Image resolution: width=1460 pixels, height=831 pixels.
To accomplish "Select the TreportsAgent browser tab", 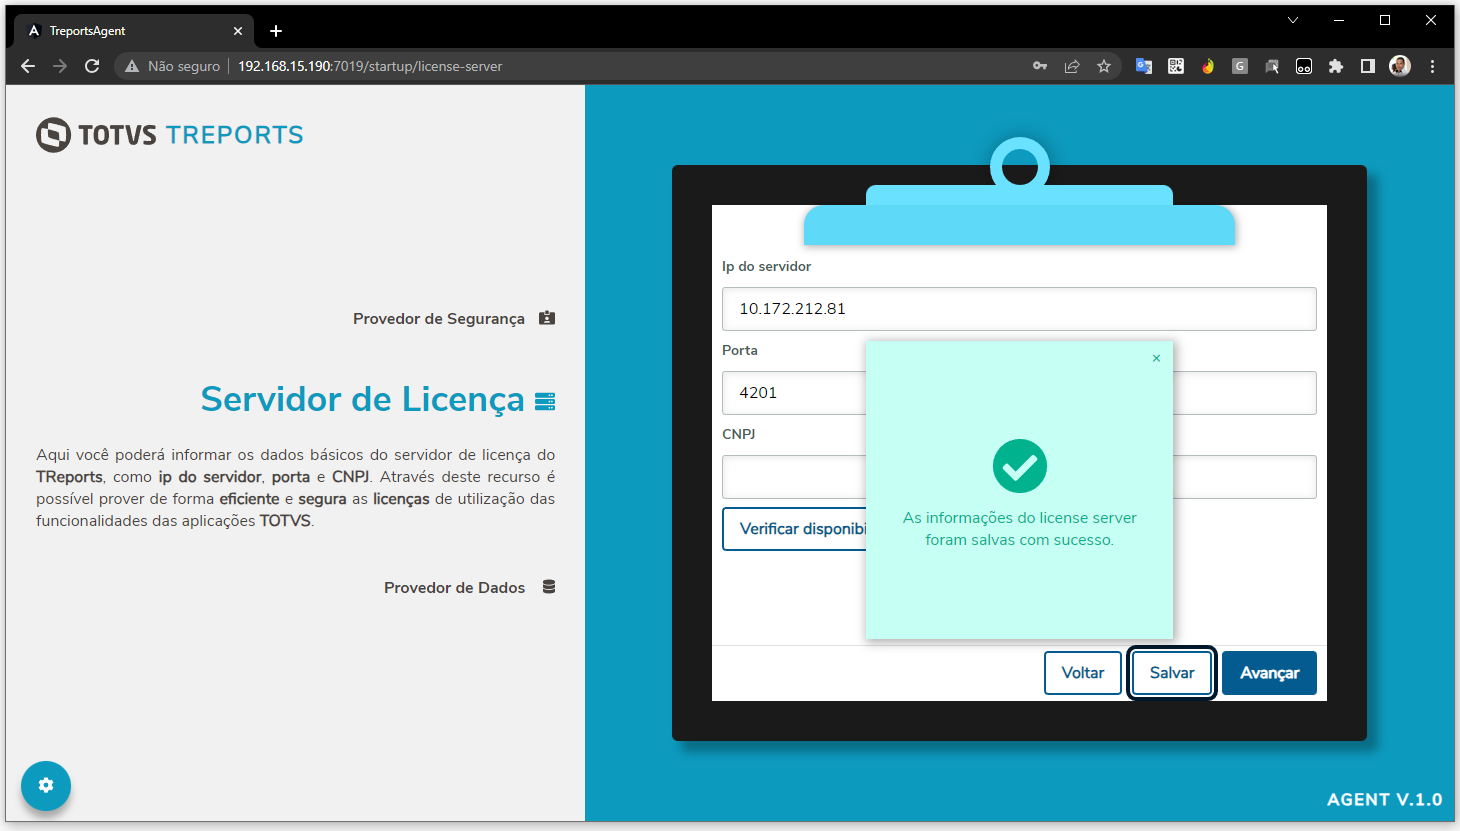I will [135, 31].
